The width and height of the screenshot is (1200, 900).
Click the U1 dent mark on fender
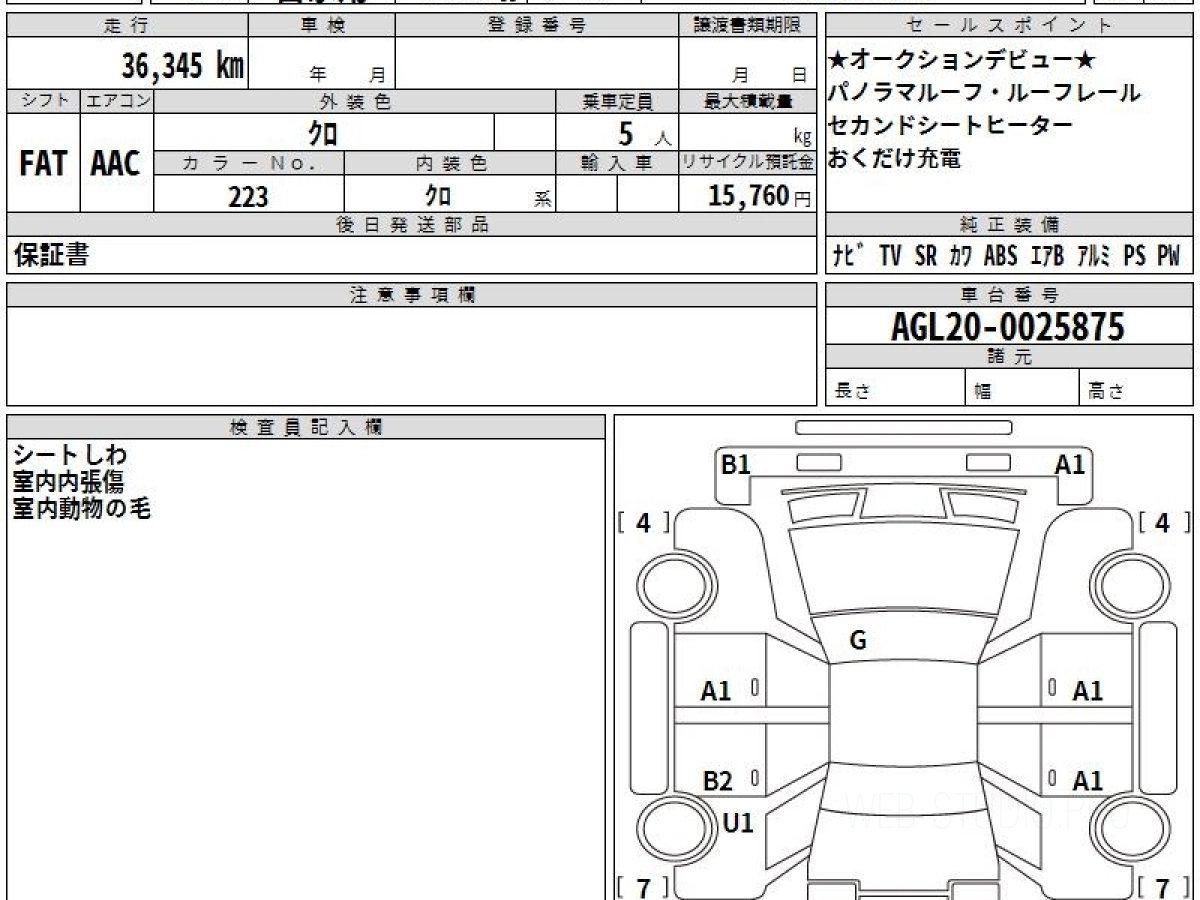coord(738,823)
